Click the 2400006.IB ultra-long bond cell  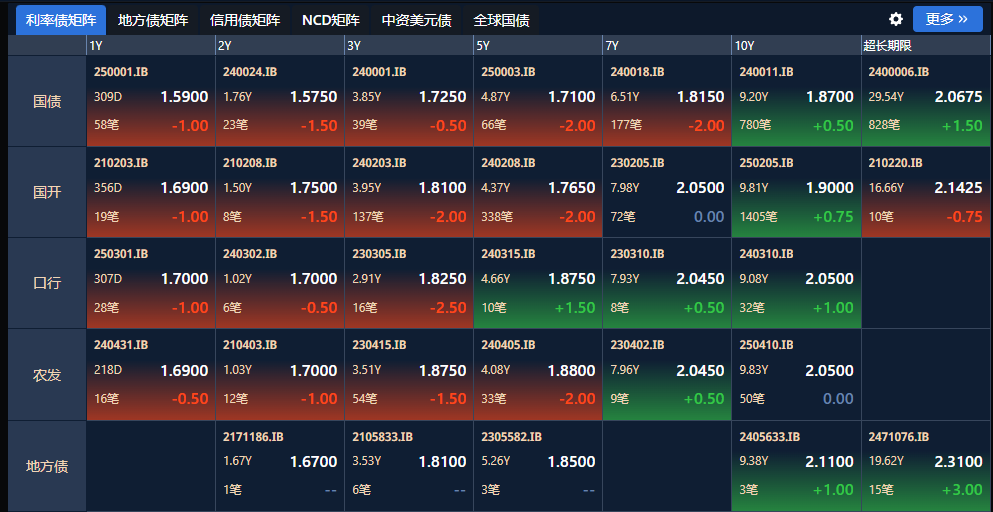coord(925,101)
